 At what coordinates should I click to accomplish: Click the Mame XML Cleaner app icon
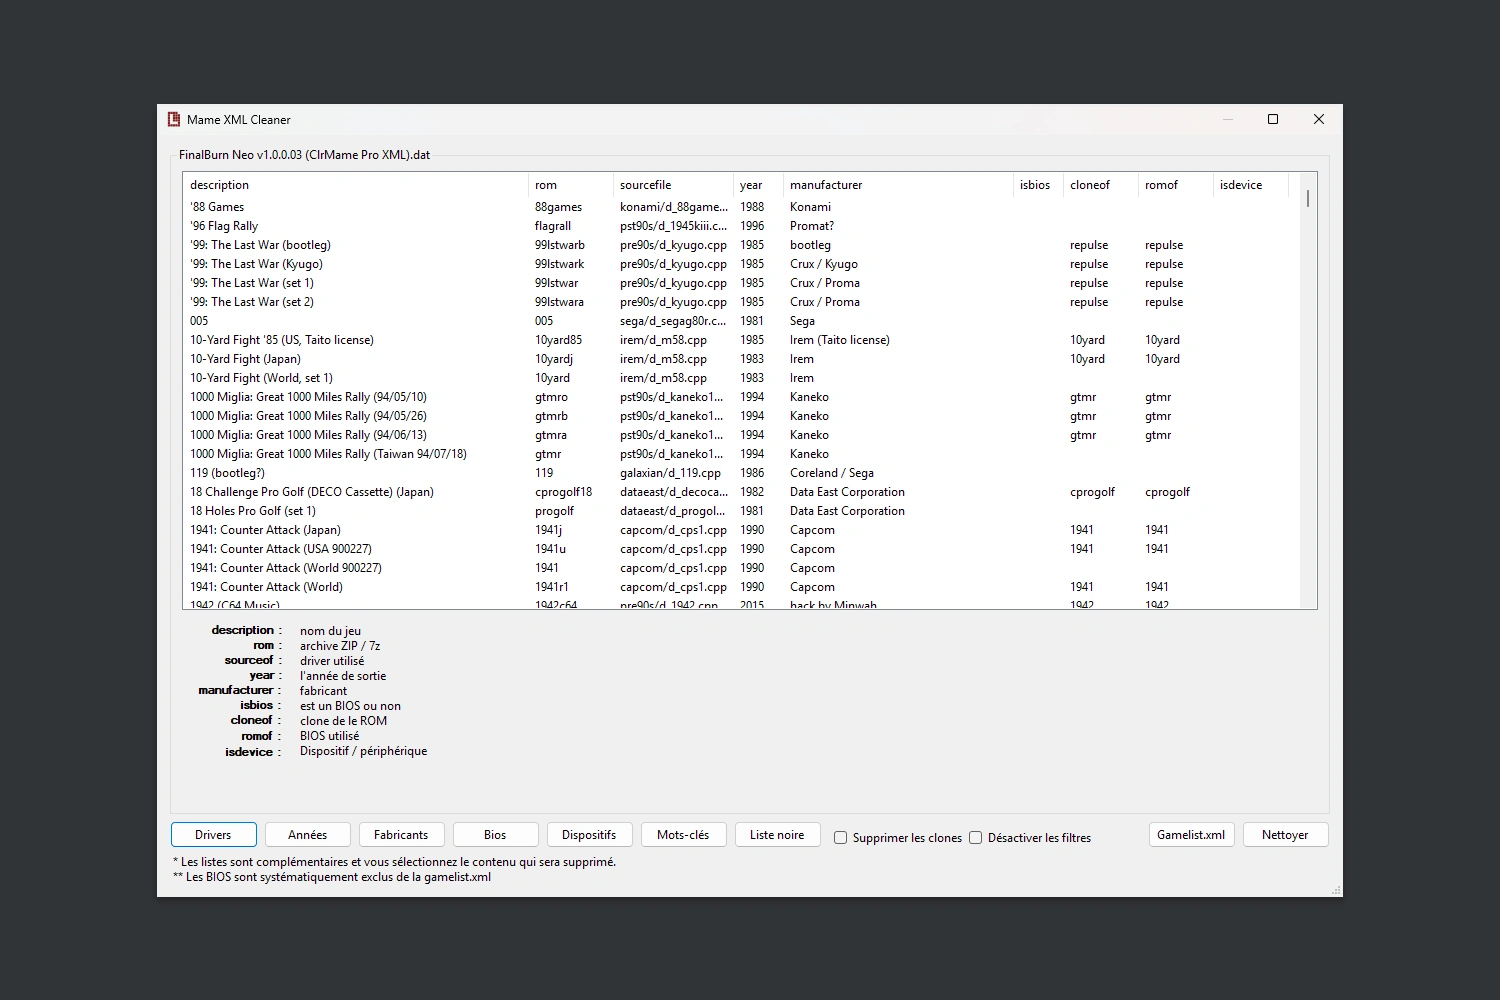click(x=174, y=119)
